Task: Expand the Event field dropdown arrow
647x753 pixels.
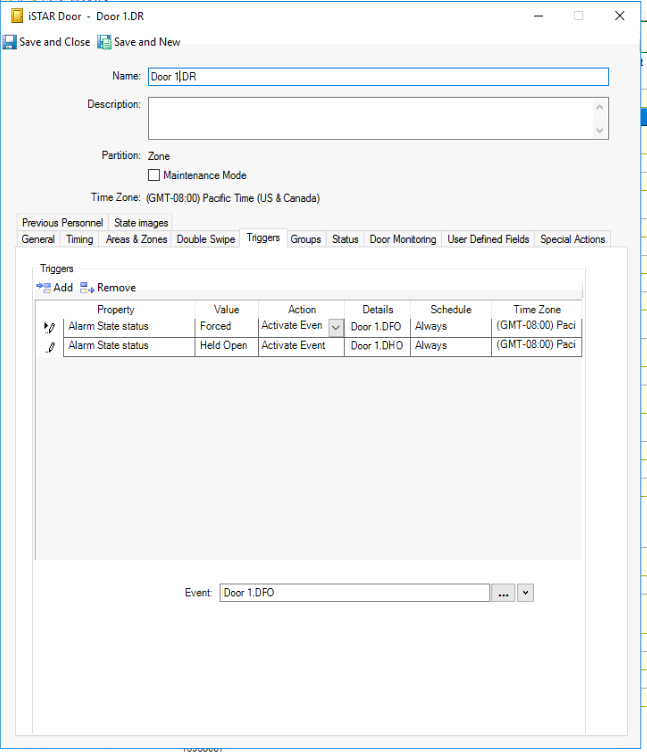Action: coord(526,593)
